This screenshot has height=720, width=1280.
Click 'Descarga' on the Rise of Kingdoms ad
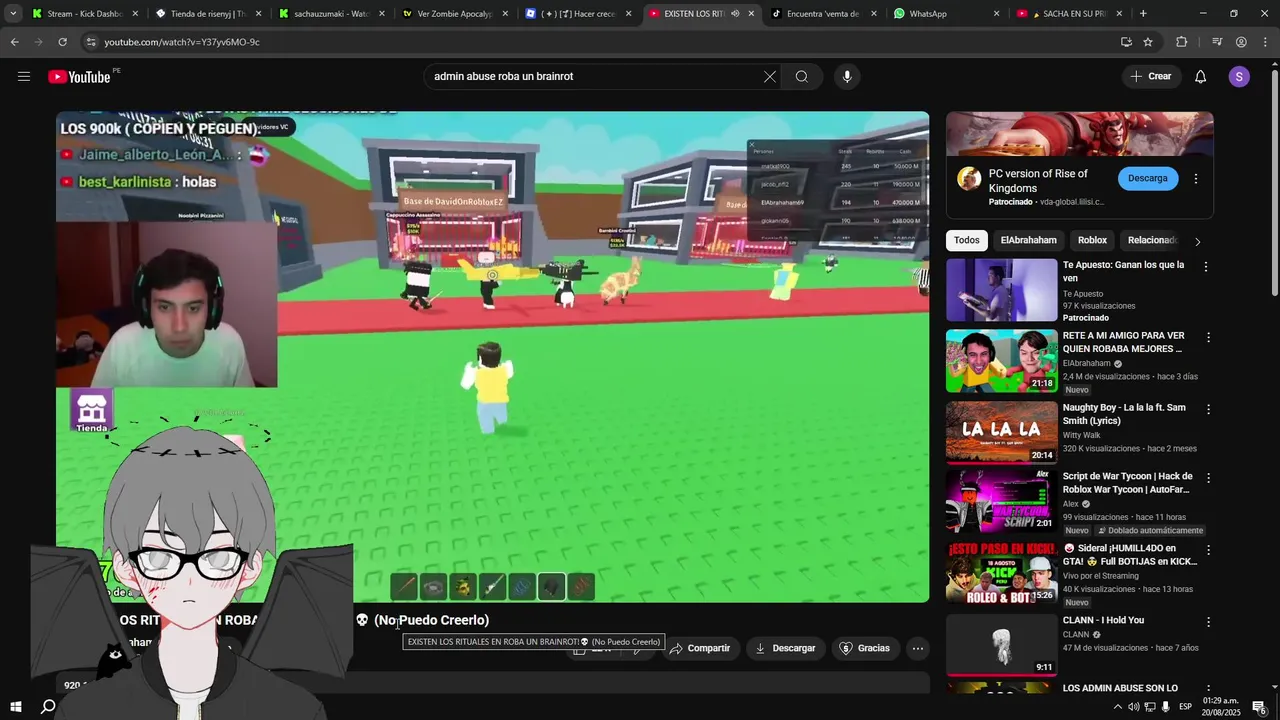tap(1148, 178)
